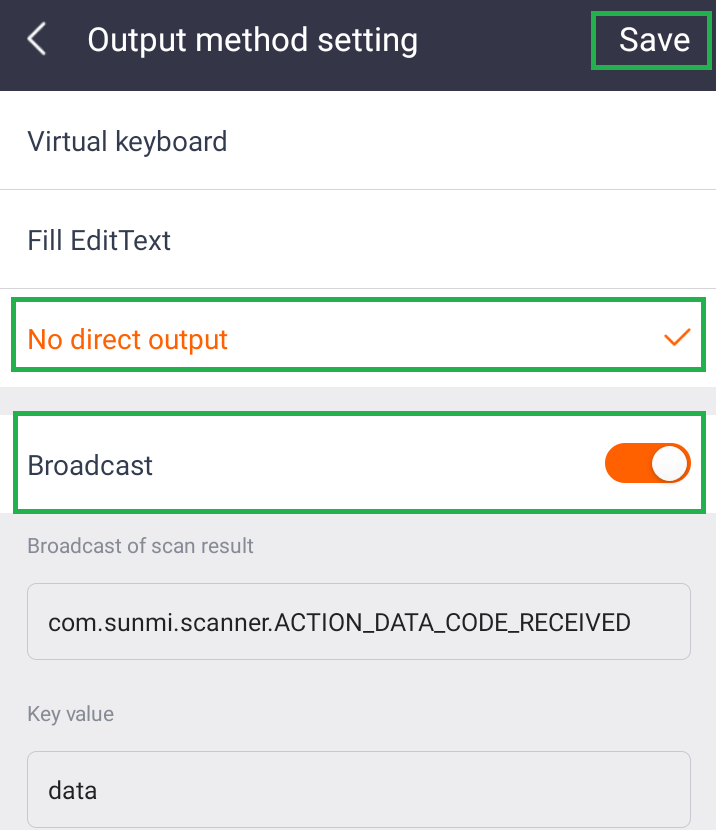Viewport: 716px width, 830px height.
Task: Go back using the header arrow
Action: [x=37, y=40]
